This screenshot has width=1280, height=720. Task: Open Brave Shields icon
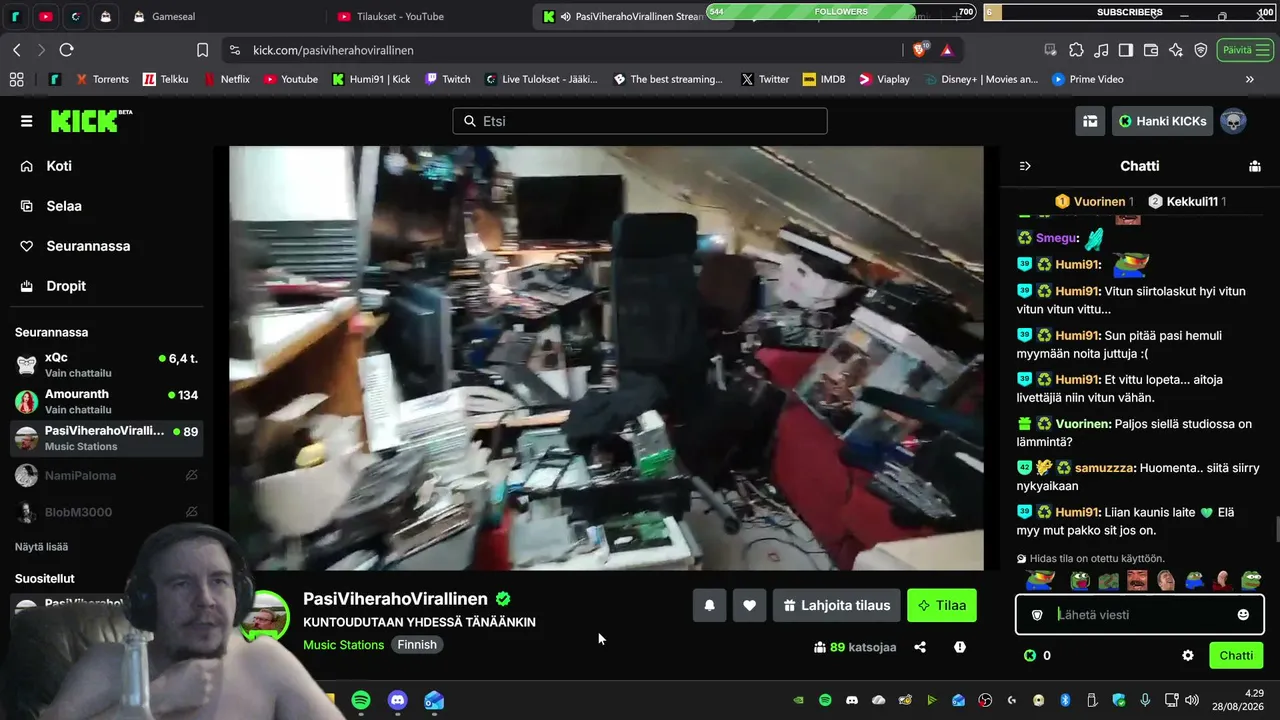tap(920, 50)
